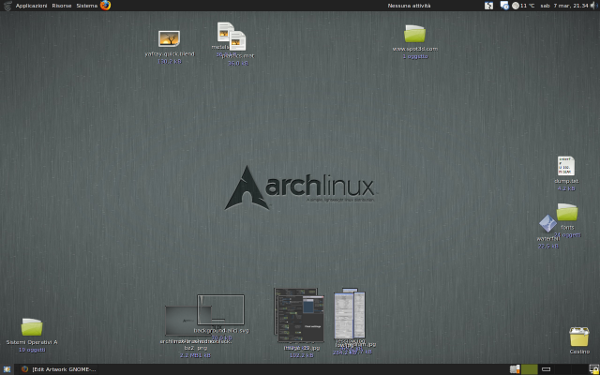Select the background_hicl.svg thumbnail
This screenshot has width=600, height=375.
(x=221, y=309)
